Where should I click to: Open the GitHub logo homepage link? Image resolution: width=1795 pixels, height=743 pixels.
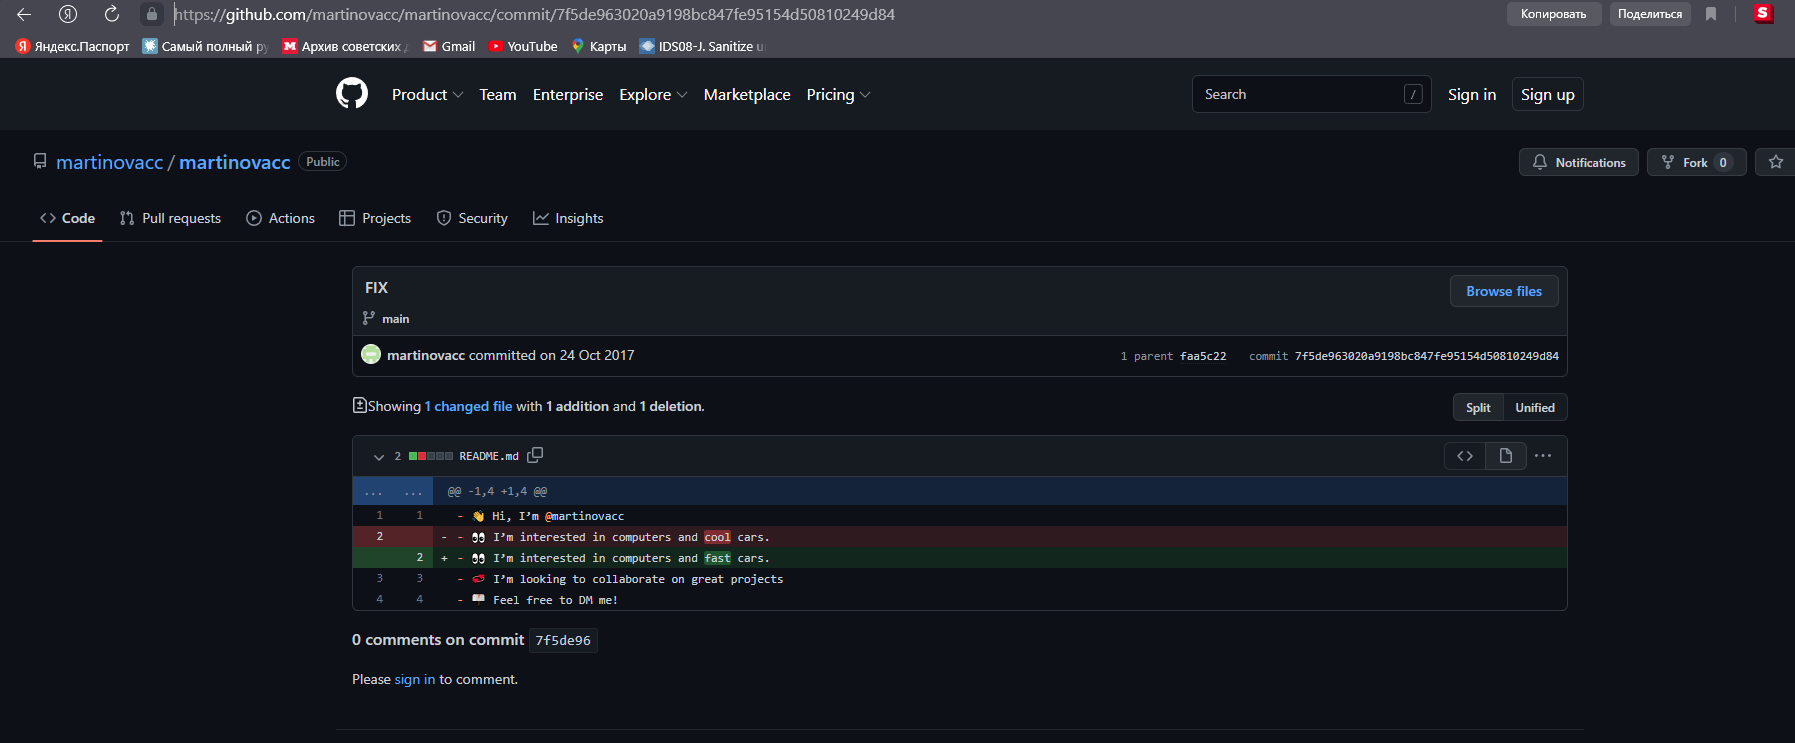pyautogui.click(x=352, y=94)
